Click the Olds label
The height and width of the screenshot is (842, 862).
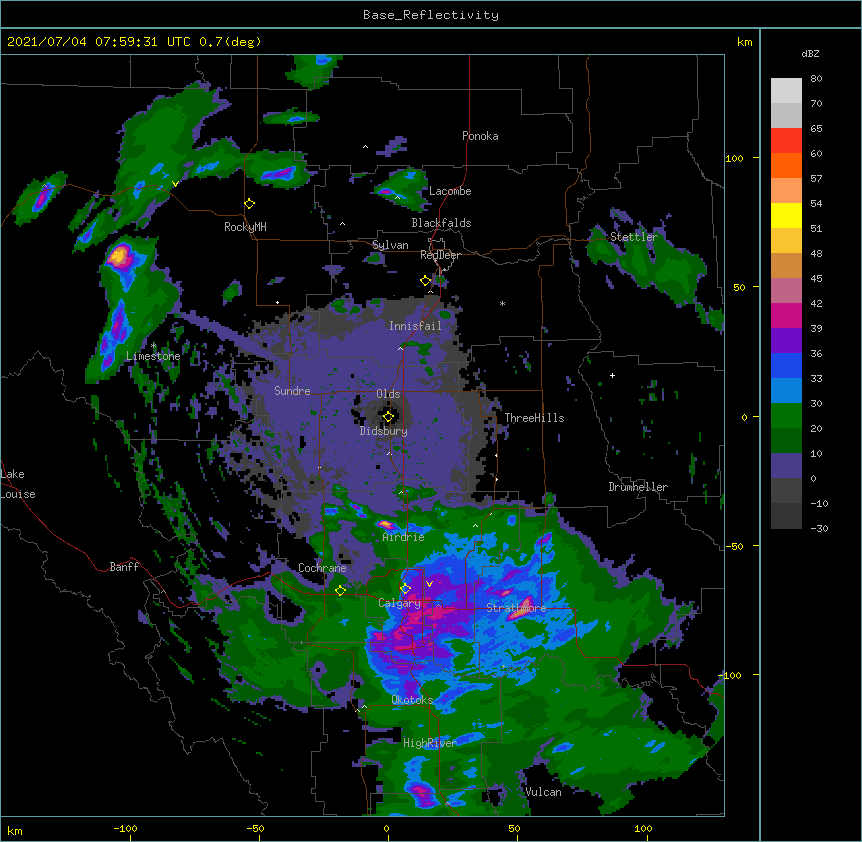pyautogui.click(x=388, y=394)
